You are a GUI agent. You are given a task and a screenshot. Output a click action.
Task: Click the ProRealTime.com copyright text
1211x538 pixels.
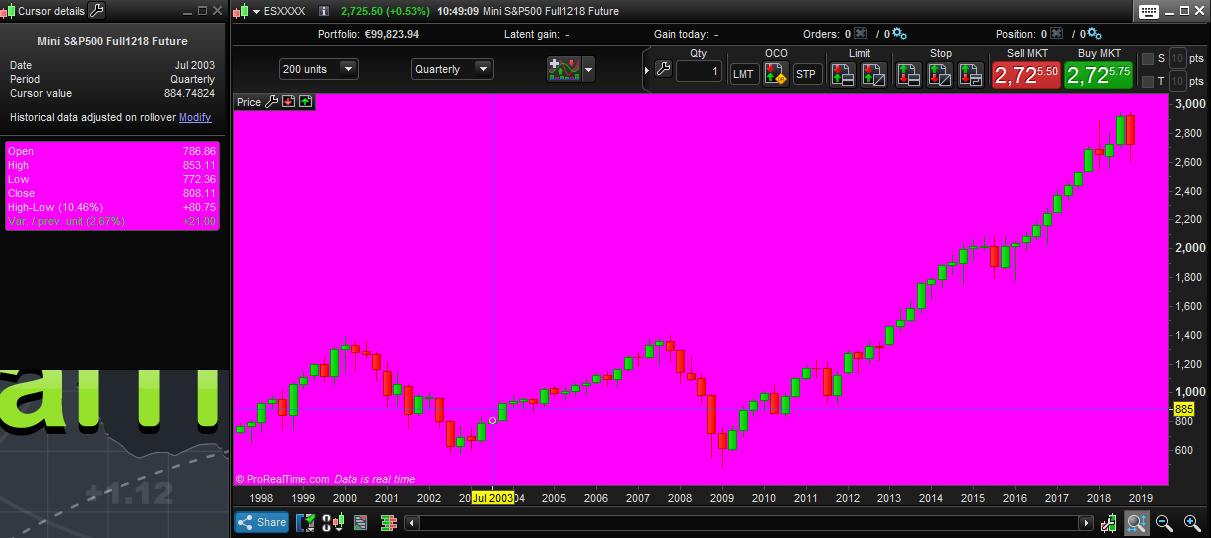tap(283, 480)
